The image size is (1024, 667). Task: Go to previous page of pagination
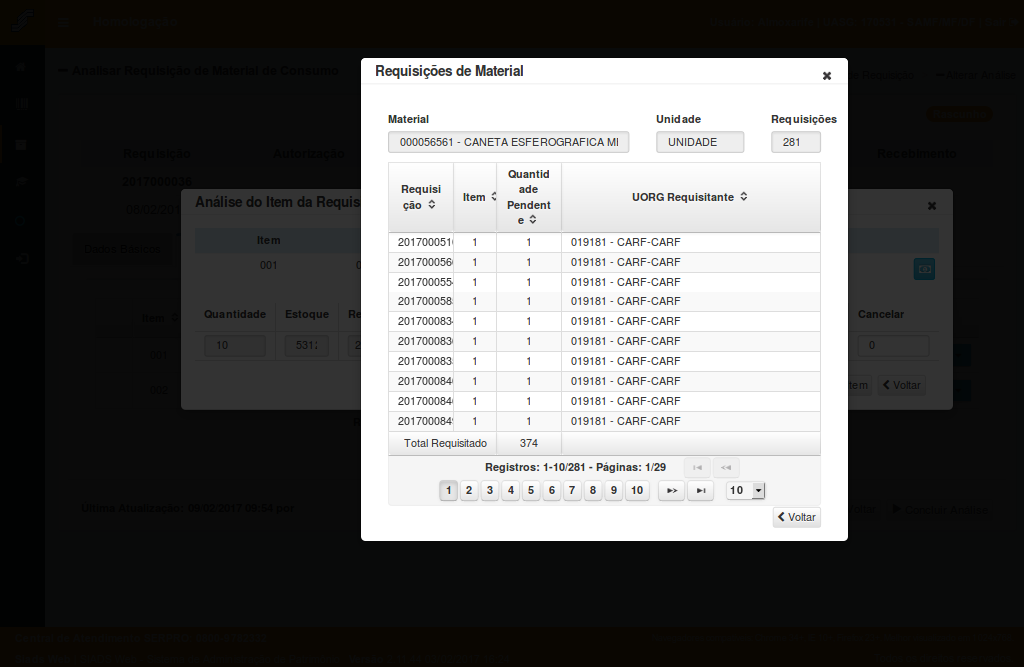pos(726,468)
